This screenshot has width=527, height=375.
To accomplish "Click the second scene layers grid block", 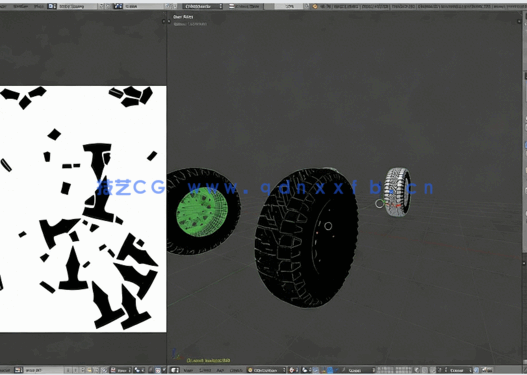I will point(403,370).
